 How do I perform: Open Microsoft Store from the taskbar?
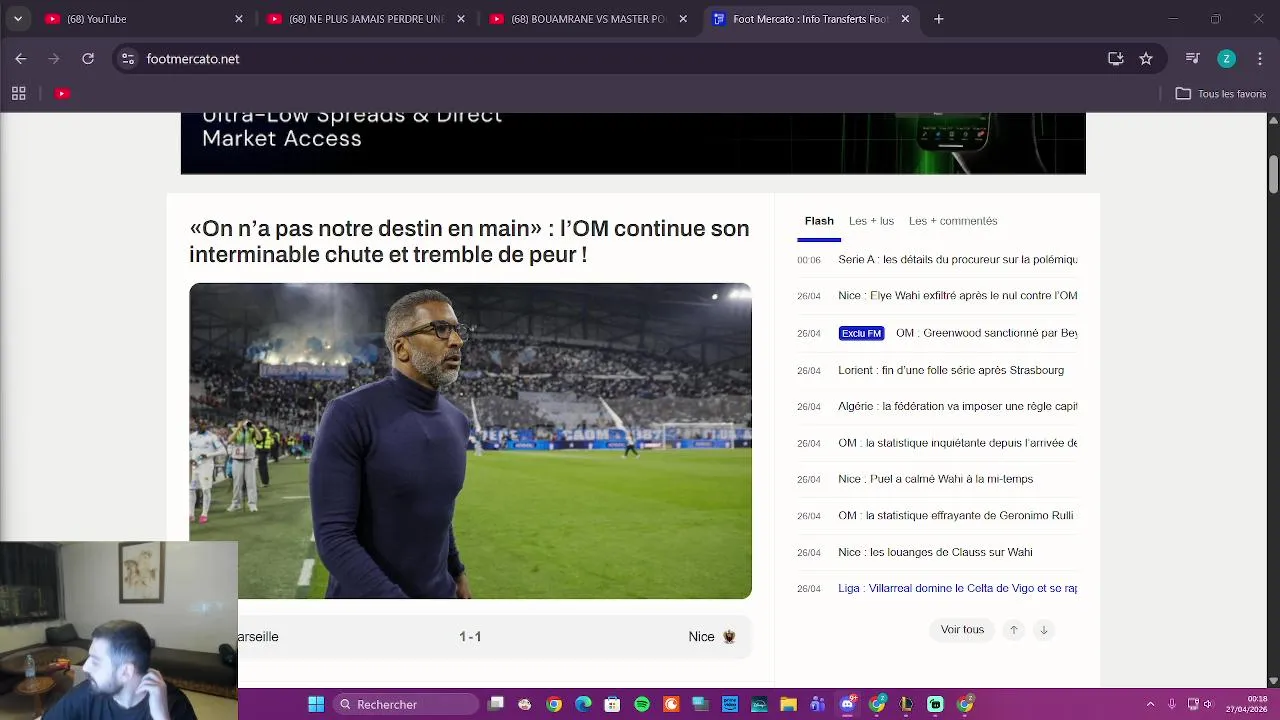[612, 705]
